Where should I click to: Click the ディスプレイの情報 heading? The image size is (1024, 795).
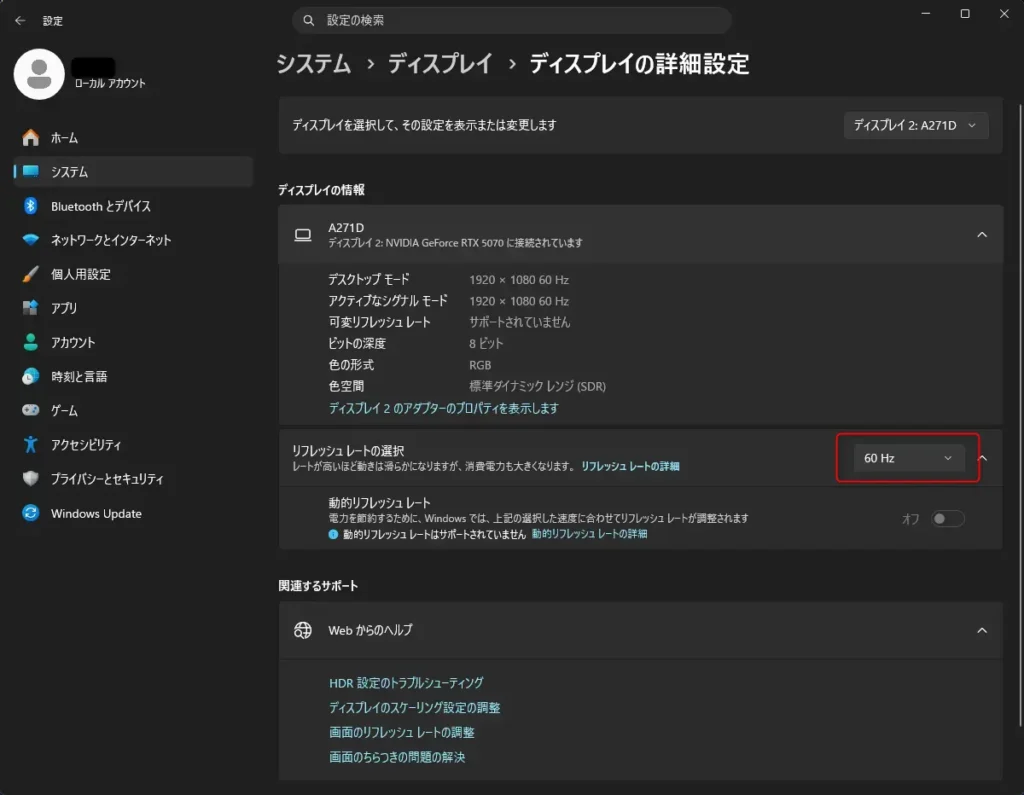(321, 190)
